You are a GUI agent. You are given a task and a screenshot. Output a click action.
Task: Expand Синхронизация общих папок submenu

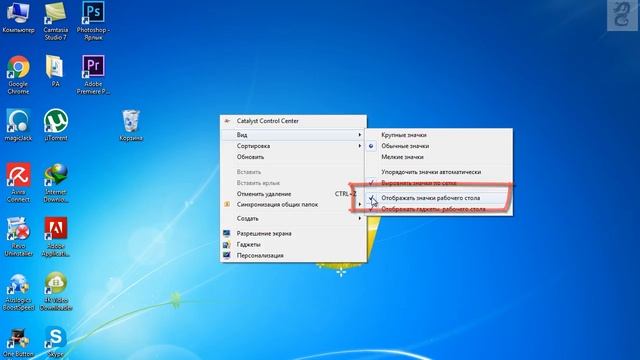(293, 204)
